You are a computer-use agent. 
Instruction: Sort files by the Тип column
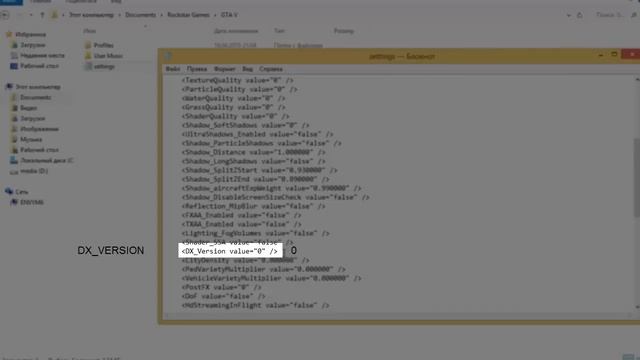pos(280,31)
